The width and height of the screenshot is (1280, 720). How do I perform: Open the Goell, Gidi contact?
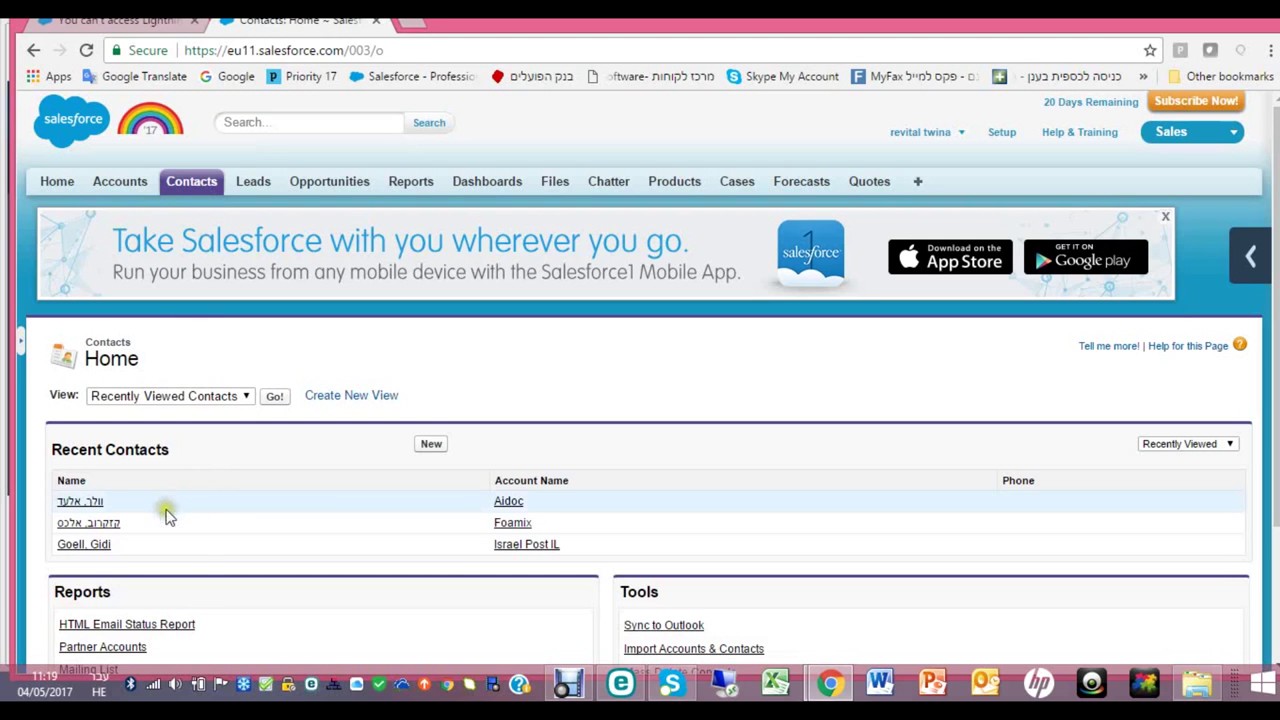[x=84, y=544]
